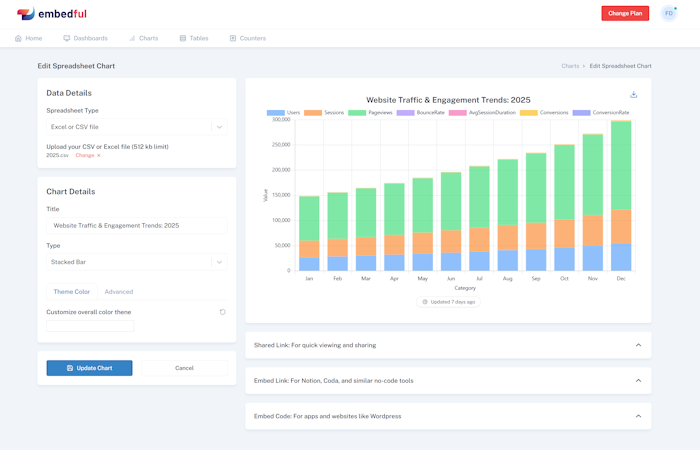
Task: Click the 2025.csv file name
Action: (x=58, y=155)
